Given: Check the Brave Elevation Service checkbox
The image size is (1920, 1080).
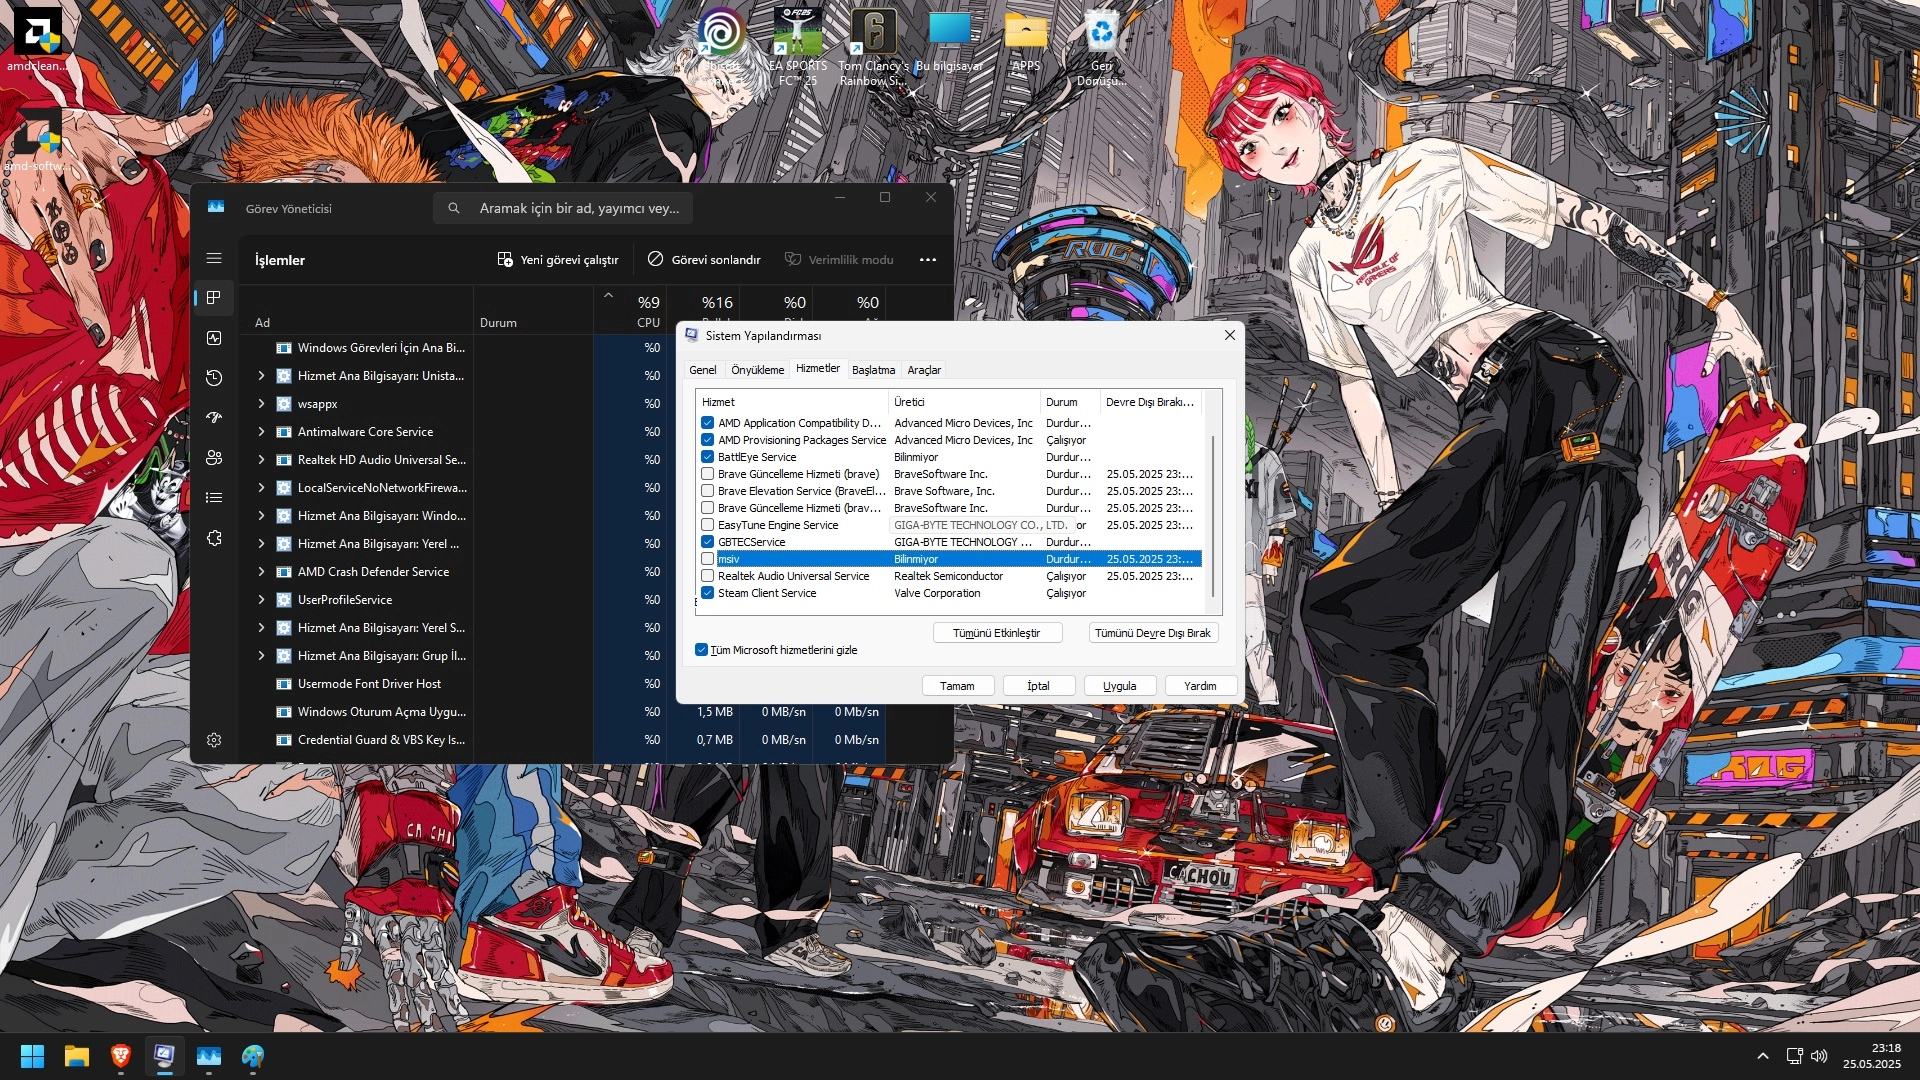Looking at the screenshot, I should click(708, 491).
